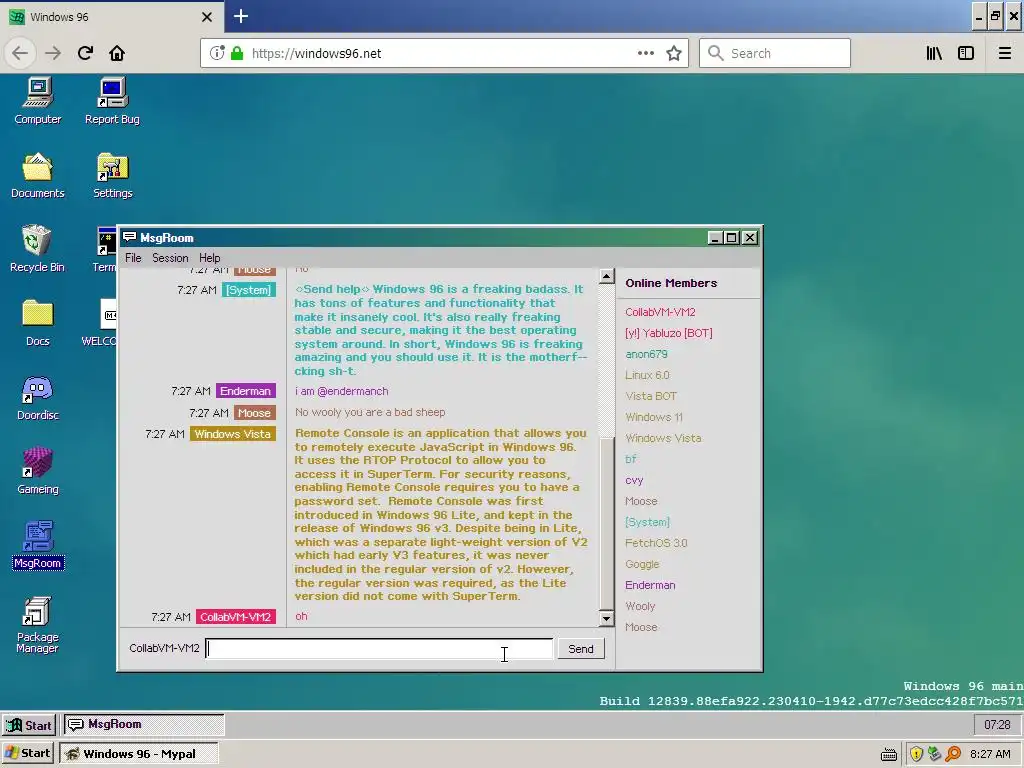Click the security shield tray icon
The height and width of the screenshot is (768, 1024).
[916, 754]
